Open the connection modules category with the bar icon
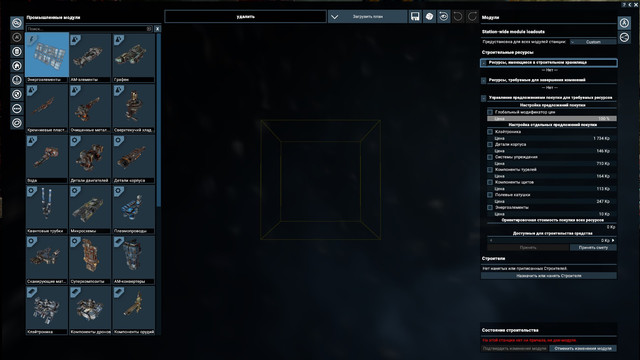Image resolution: width=640 pixels, height=360 pixels. point(17,109)
